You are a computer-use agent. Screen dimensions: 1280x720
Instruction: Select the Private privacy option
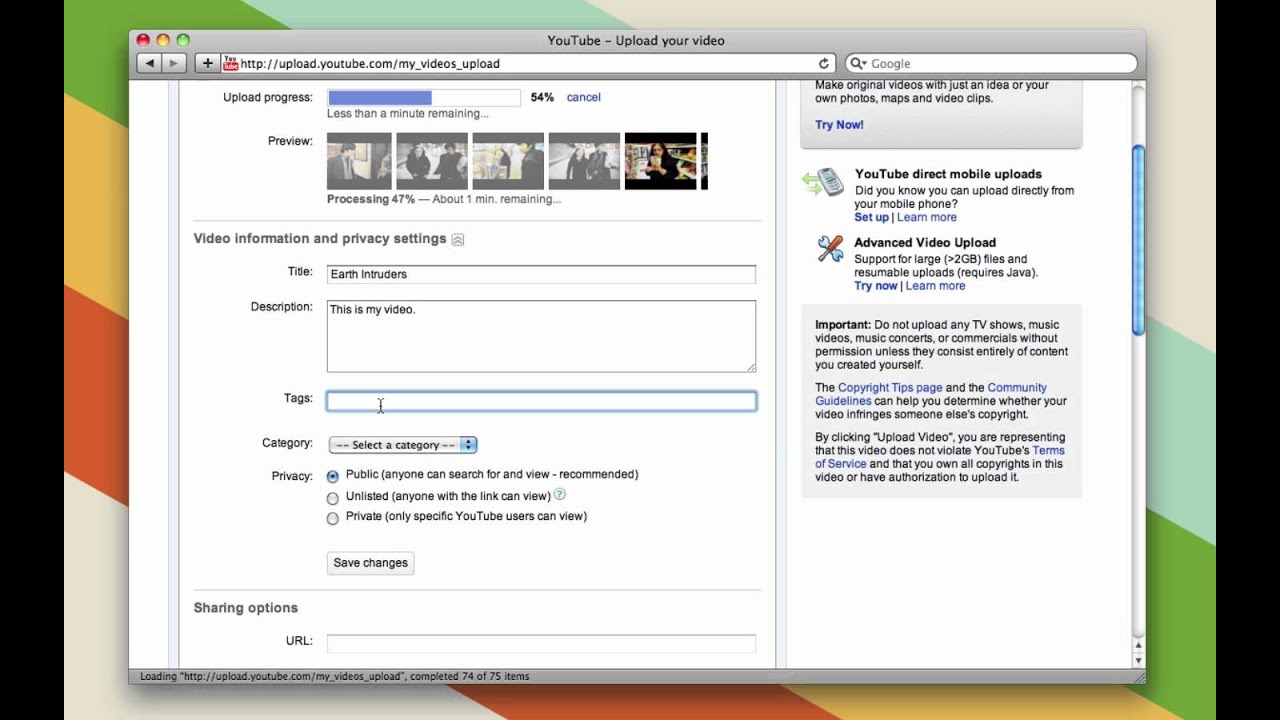333,518
